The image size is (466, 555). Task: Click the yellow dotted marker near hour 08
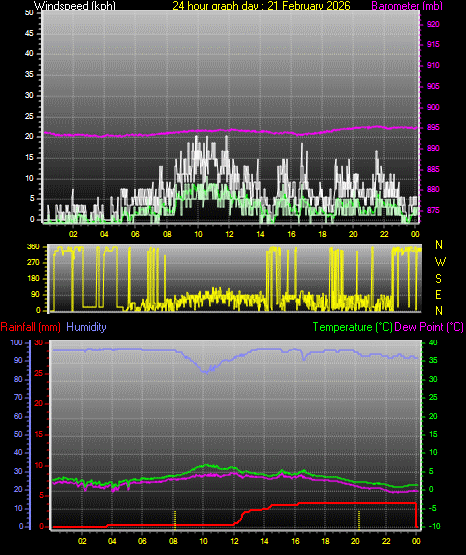click(174, 520)
